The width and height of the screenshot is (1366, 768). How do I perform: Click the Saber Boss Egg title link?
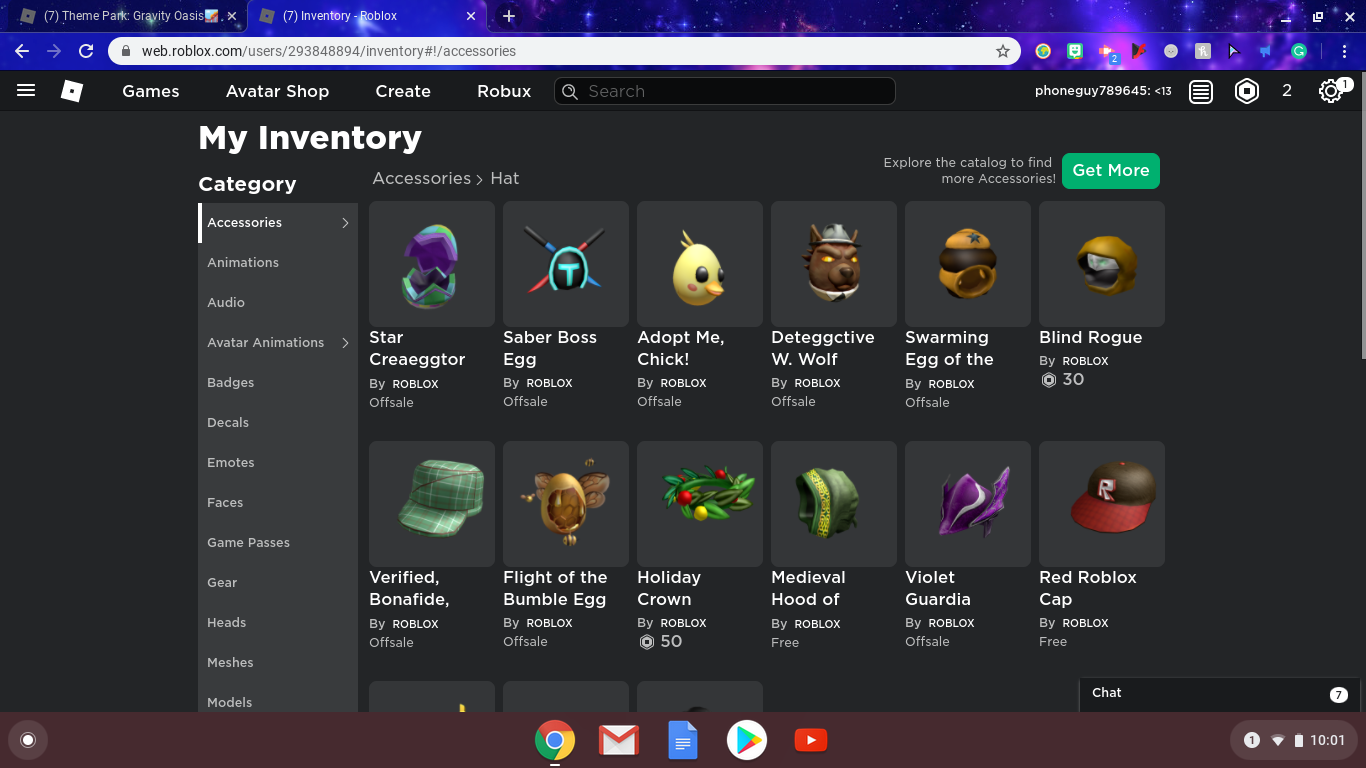tap(550, 348)
